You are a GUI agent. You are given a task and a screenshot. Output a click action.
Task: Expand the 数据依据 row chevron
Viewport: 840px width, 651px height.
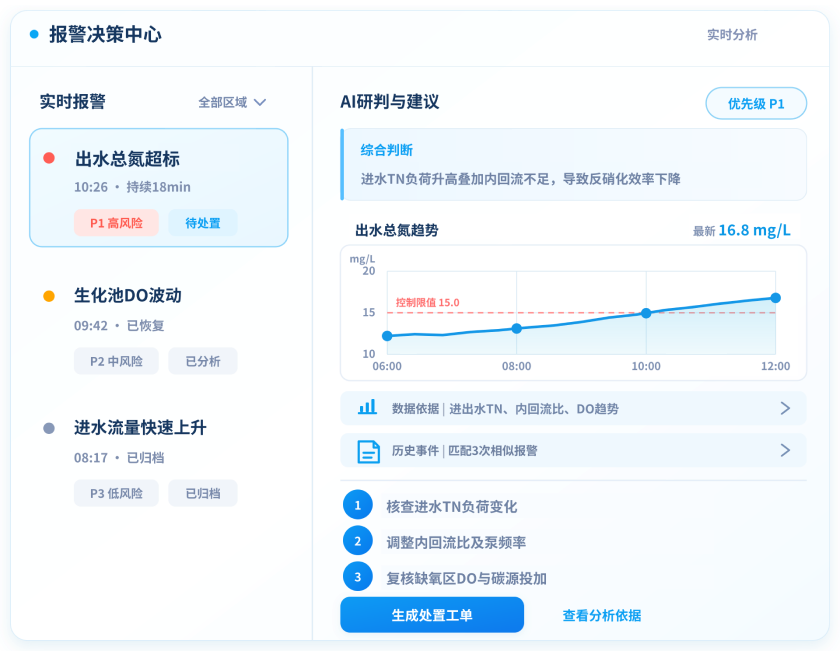pyautogui.click(x=785, y=408)
